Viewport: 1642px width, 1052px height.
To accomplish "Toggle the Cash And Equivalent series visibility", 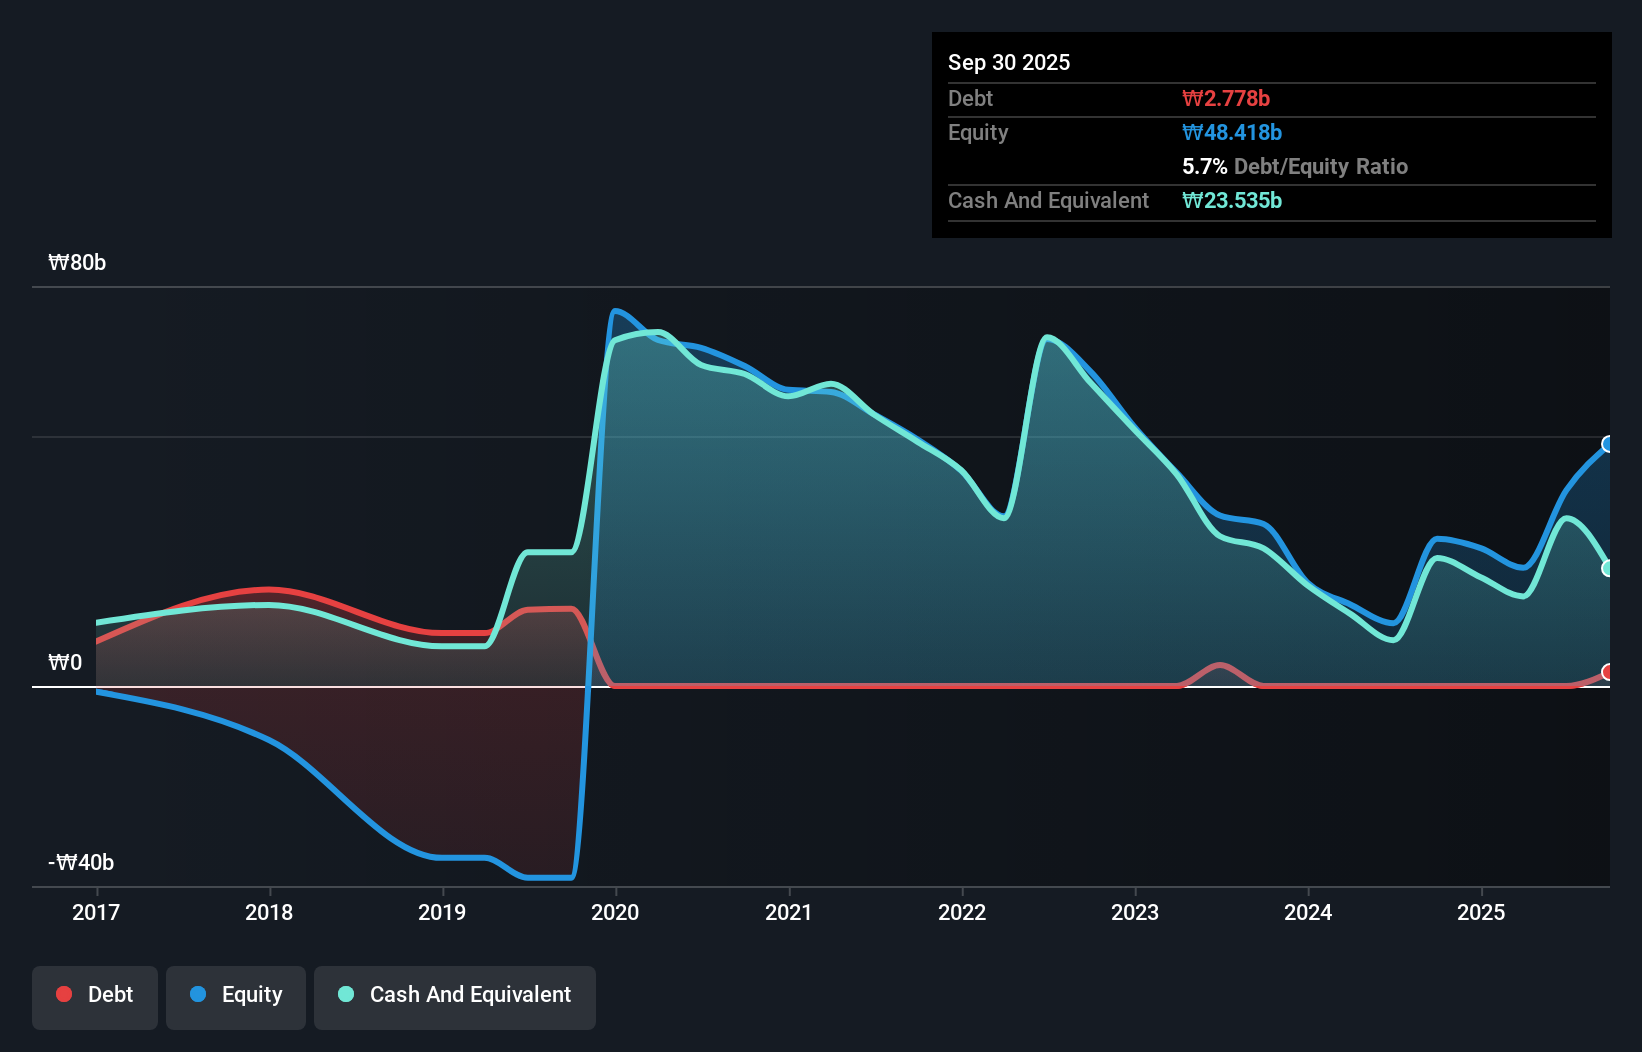I will click(454, 996).
